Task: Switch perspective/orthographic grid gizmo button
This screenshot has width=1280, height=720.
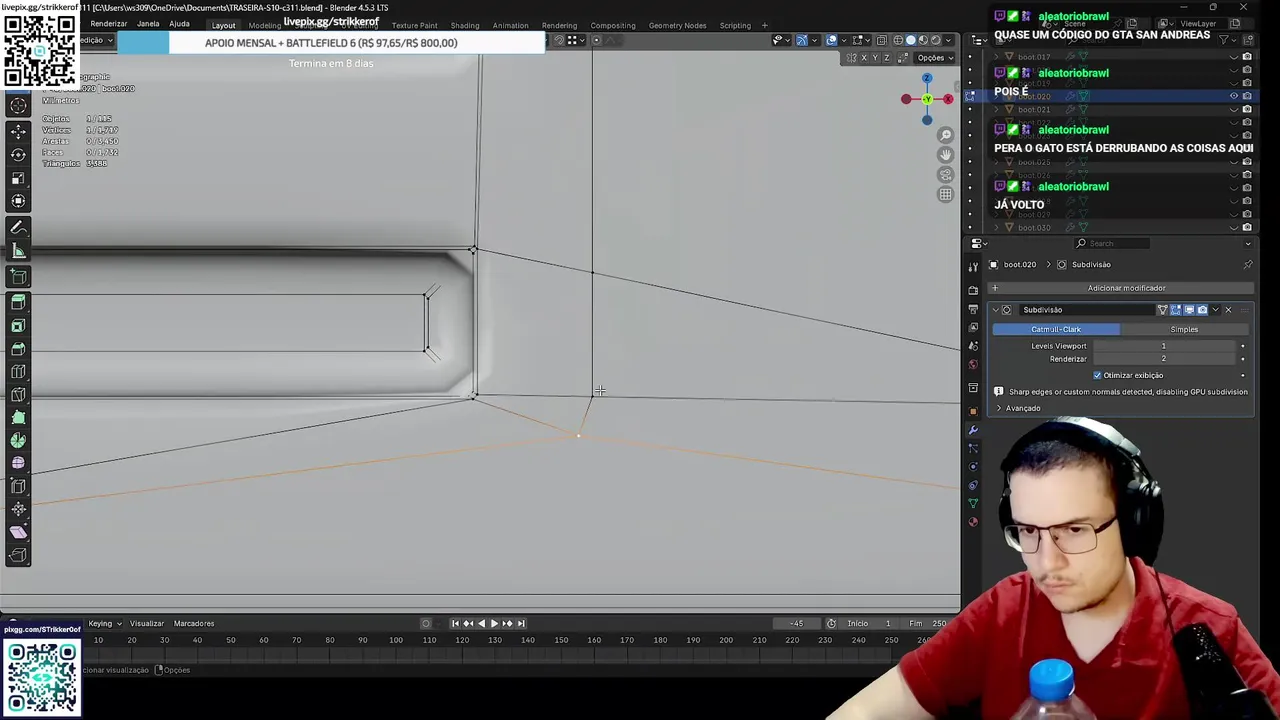Action: (x=945, y=194)
